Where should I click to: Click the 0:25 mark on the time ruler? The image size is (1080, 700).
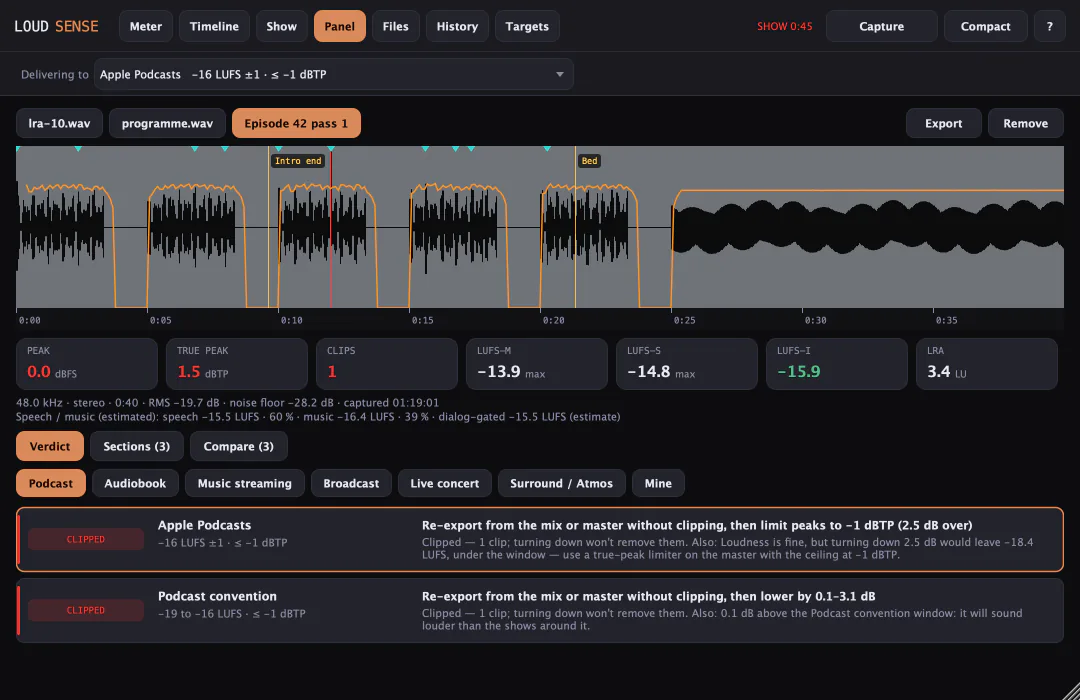[685, 320]
